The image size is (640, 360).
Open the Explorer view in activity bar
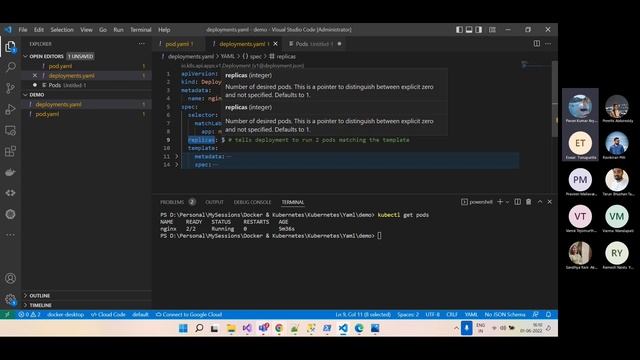point(10,47)
